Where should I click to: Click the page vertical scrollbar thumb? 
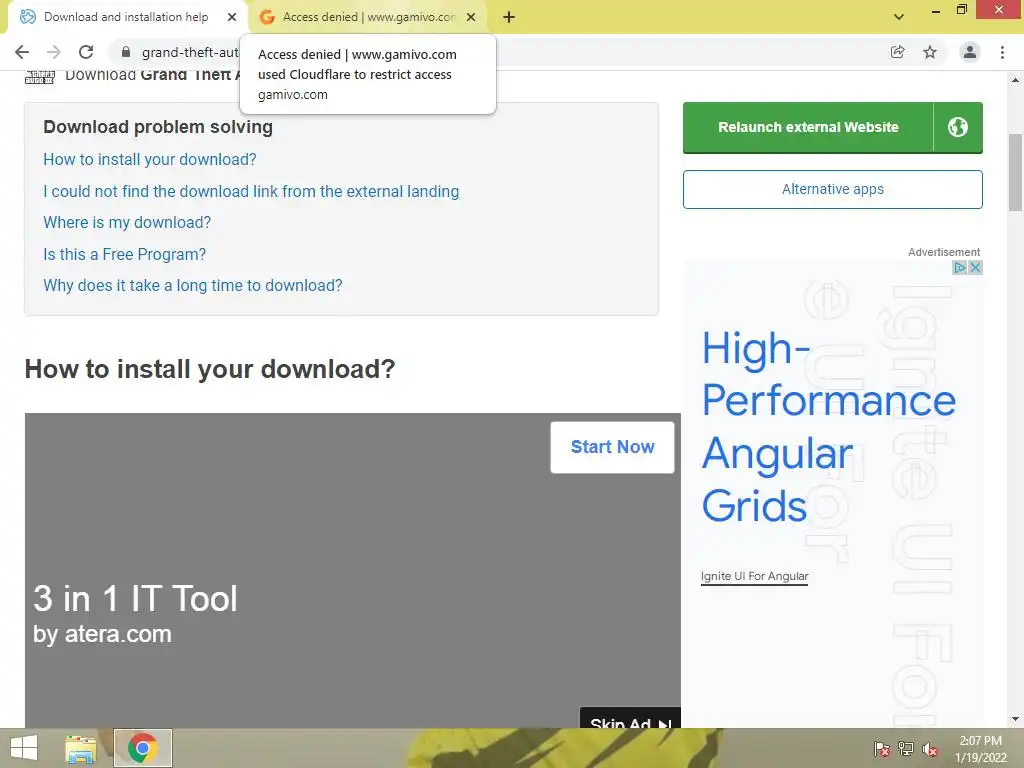1015,173
